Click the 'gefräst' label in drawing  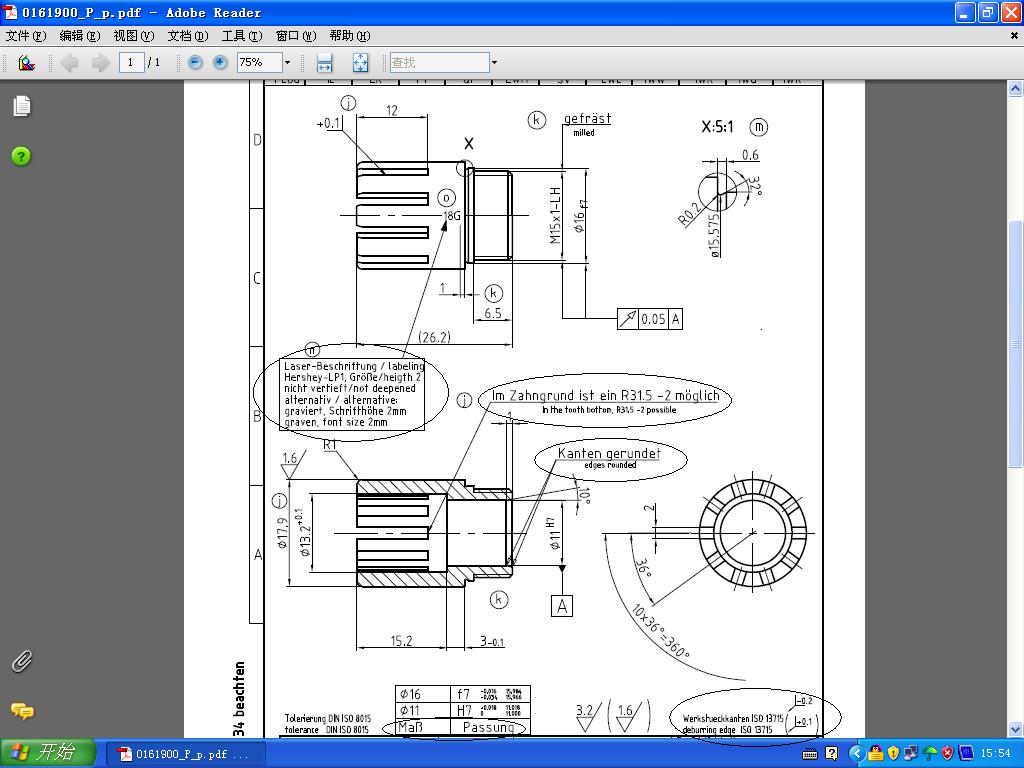tap(587, 119)
